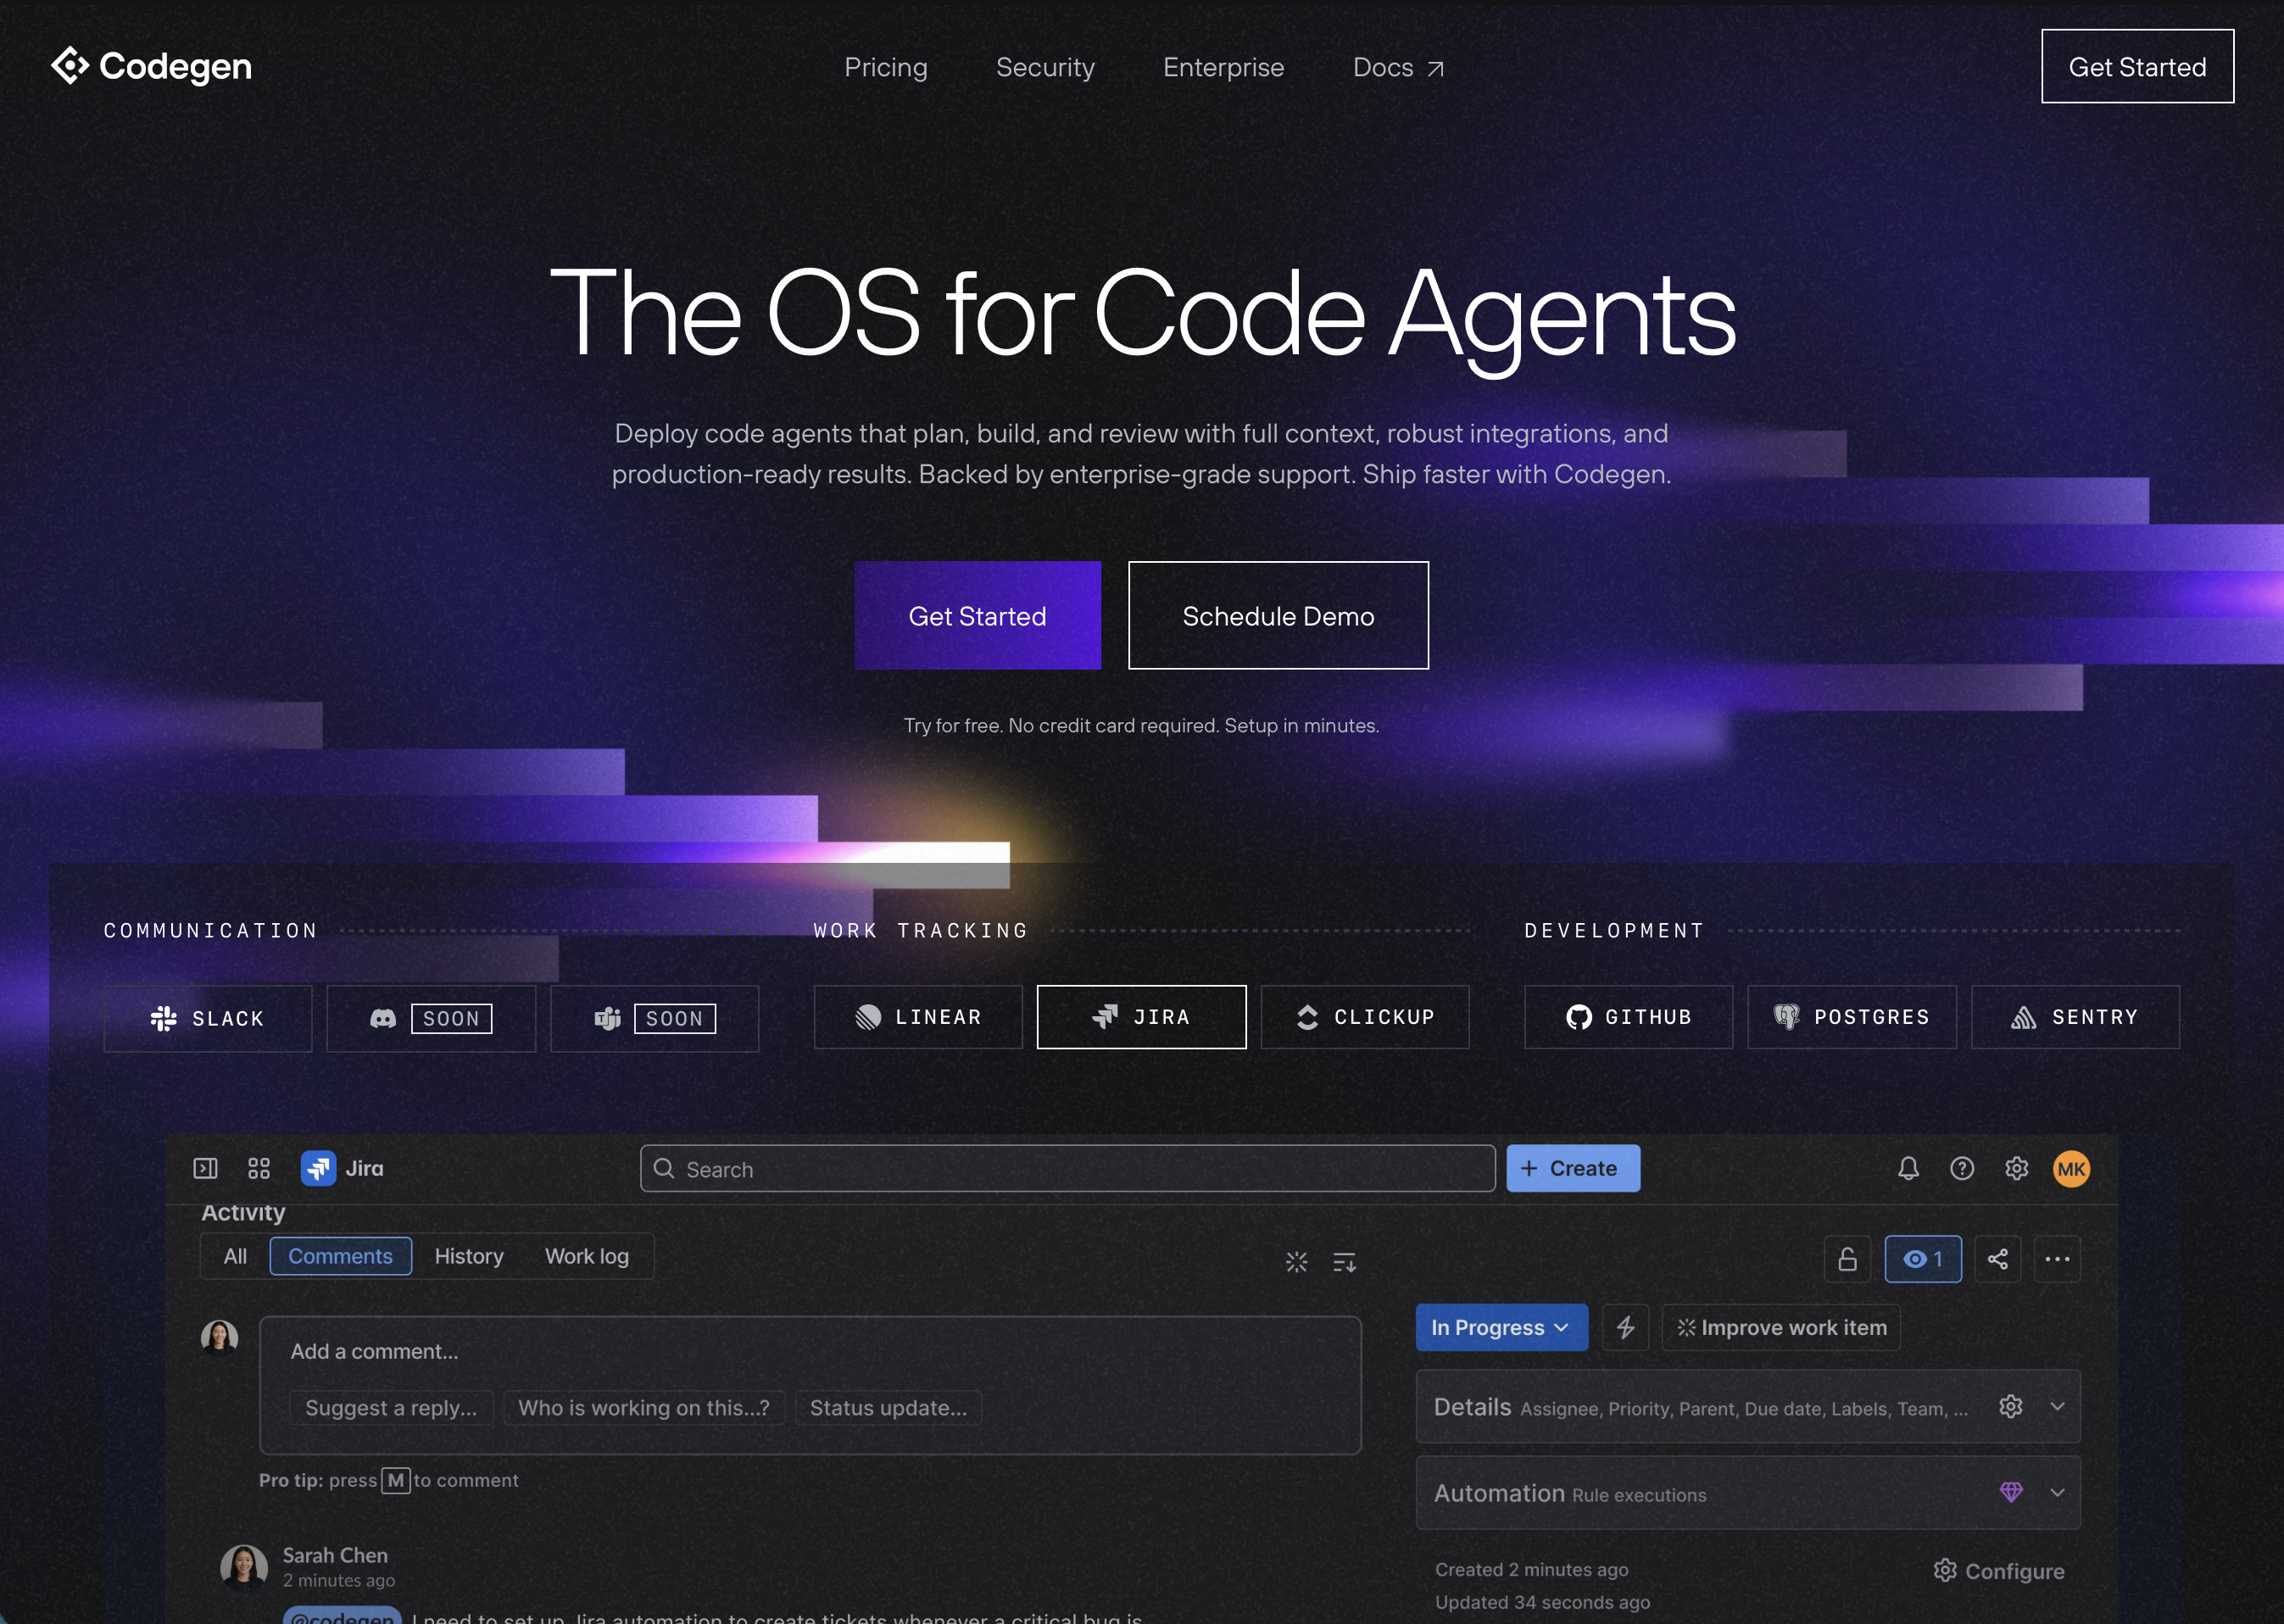Switch to the History activity tab
The image size is (2284, 1624).
(468, 1256)
